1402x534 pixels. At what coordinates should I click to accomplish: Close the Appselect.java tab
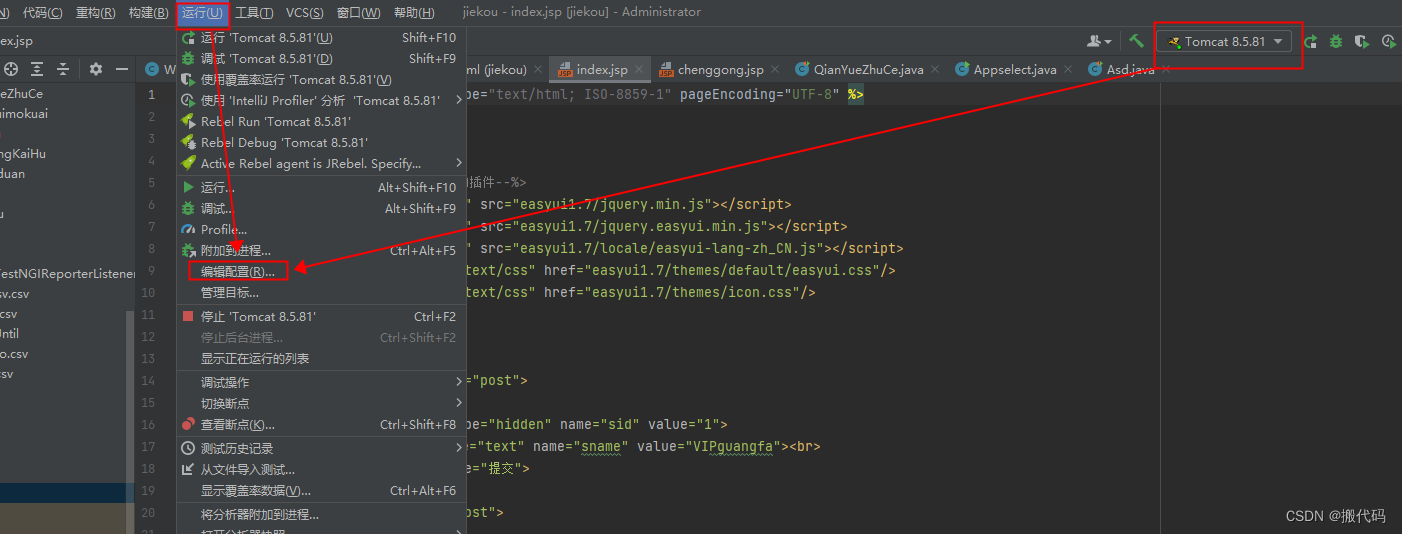(1067, 70)
